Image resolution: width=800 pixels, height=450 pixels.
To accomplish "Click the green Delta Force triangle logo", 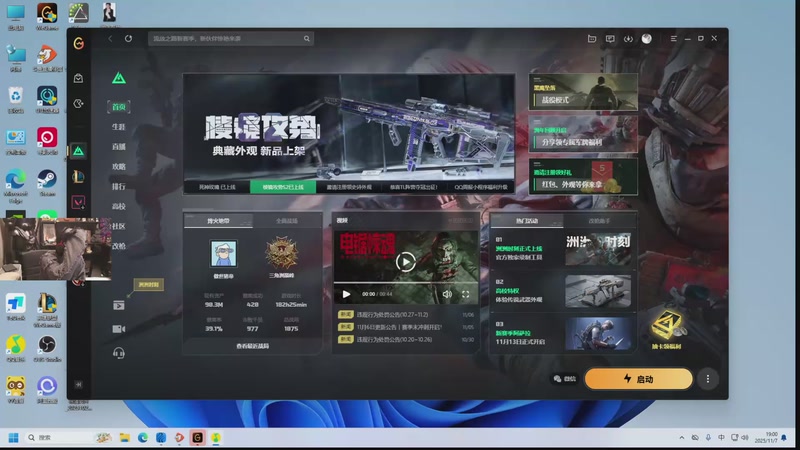I will pos(119,78).
